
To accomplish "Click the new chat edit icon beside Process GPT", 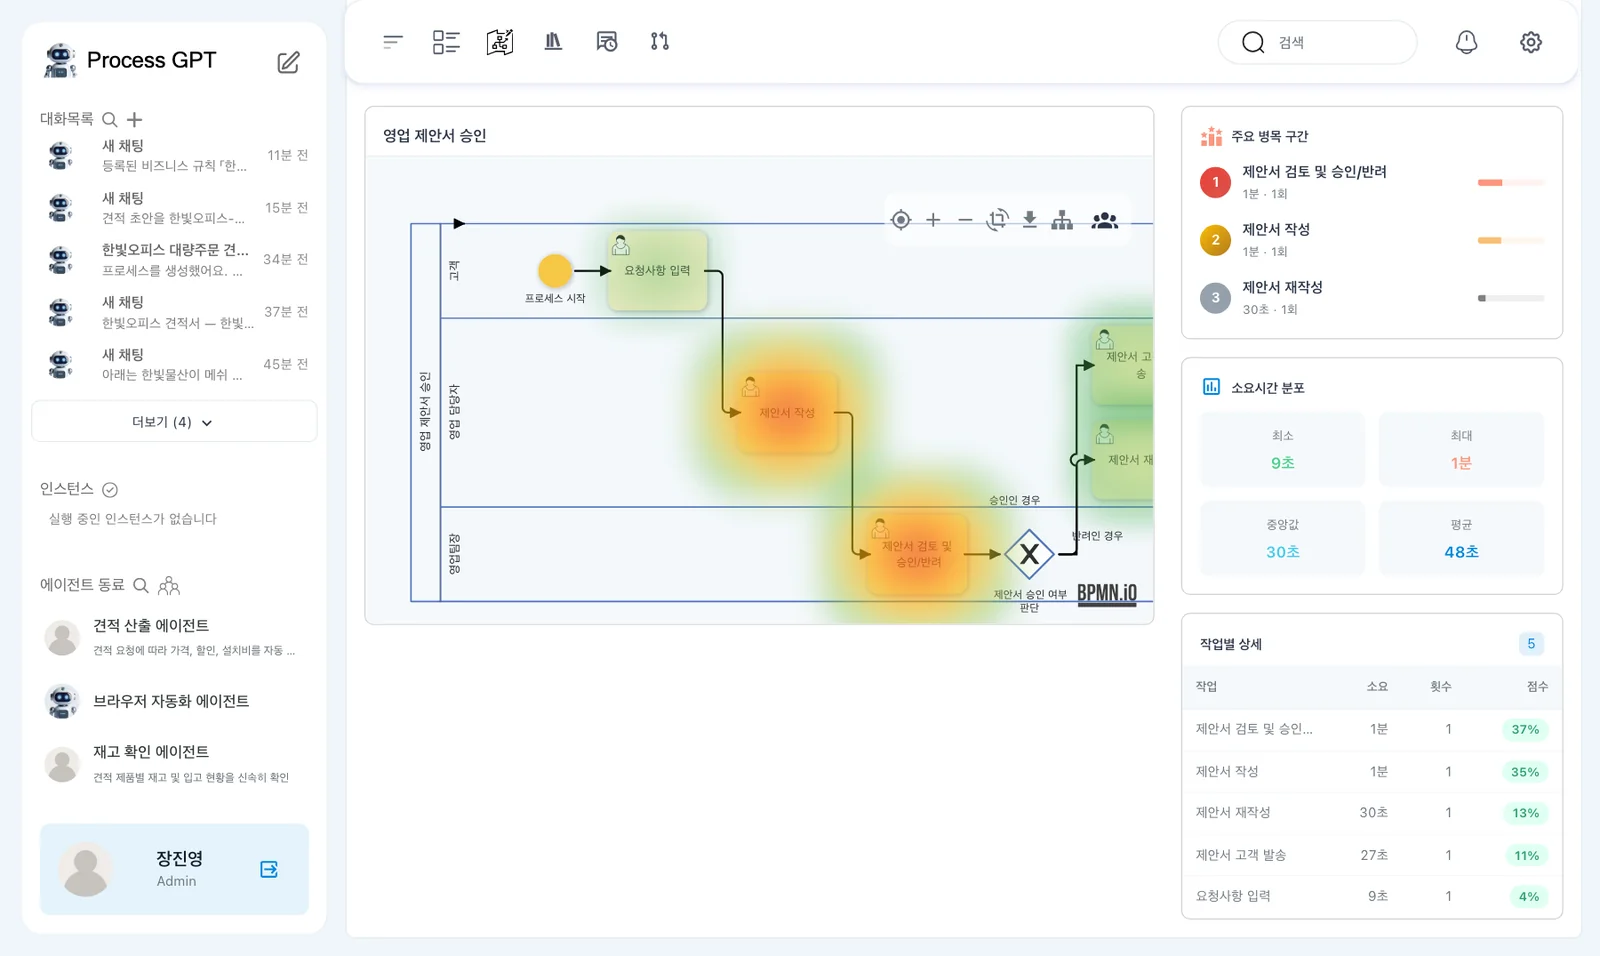I will (288, 62).
